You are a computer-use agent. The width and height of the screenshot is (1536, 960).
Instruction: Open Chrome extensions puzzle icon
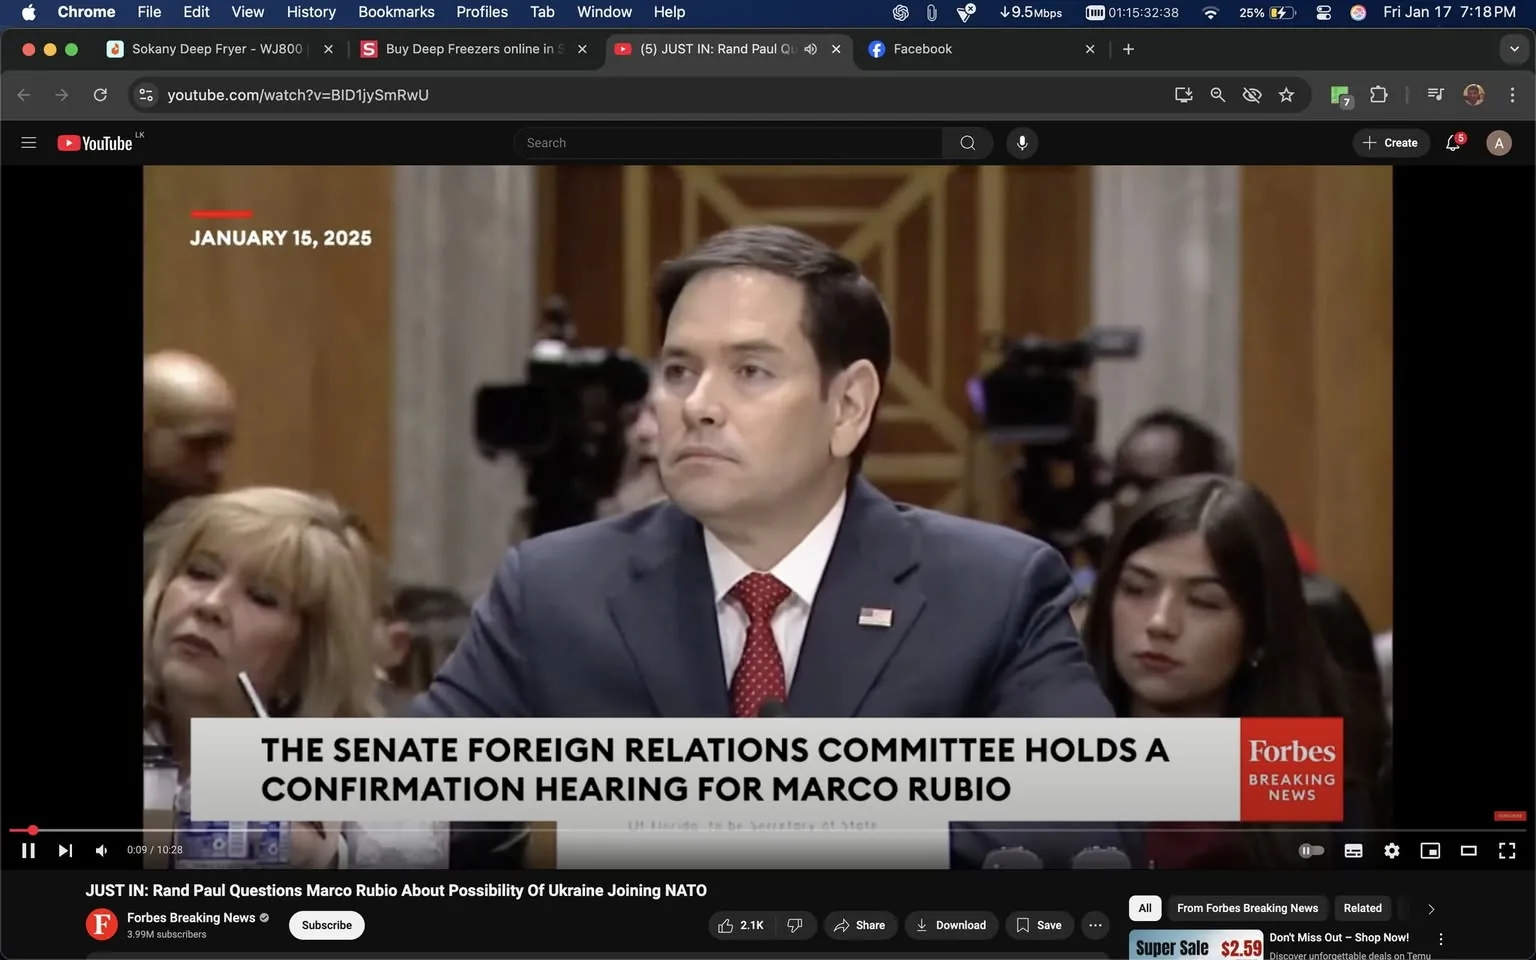(x=1377, y=95)
